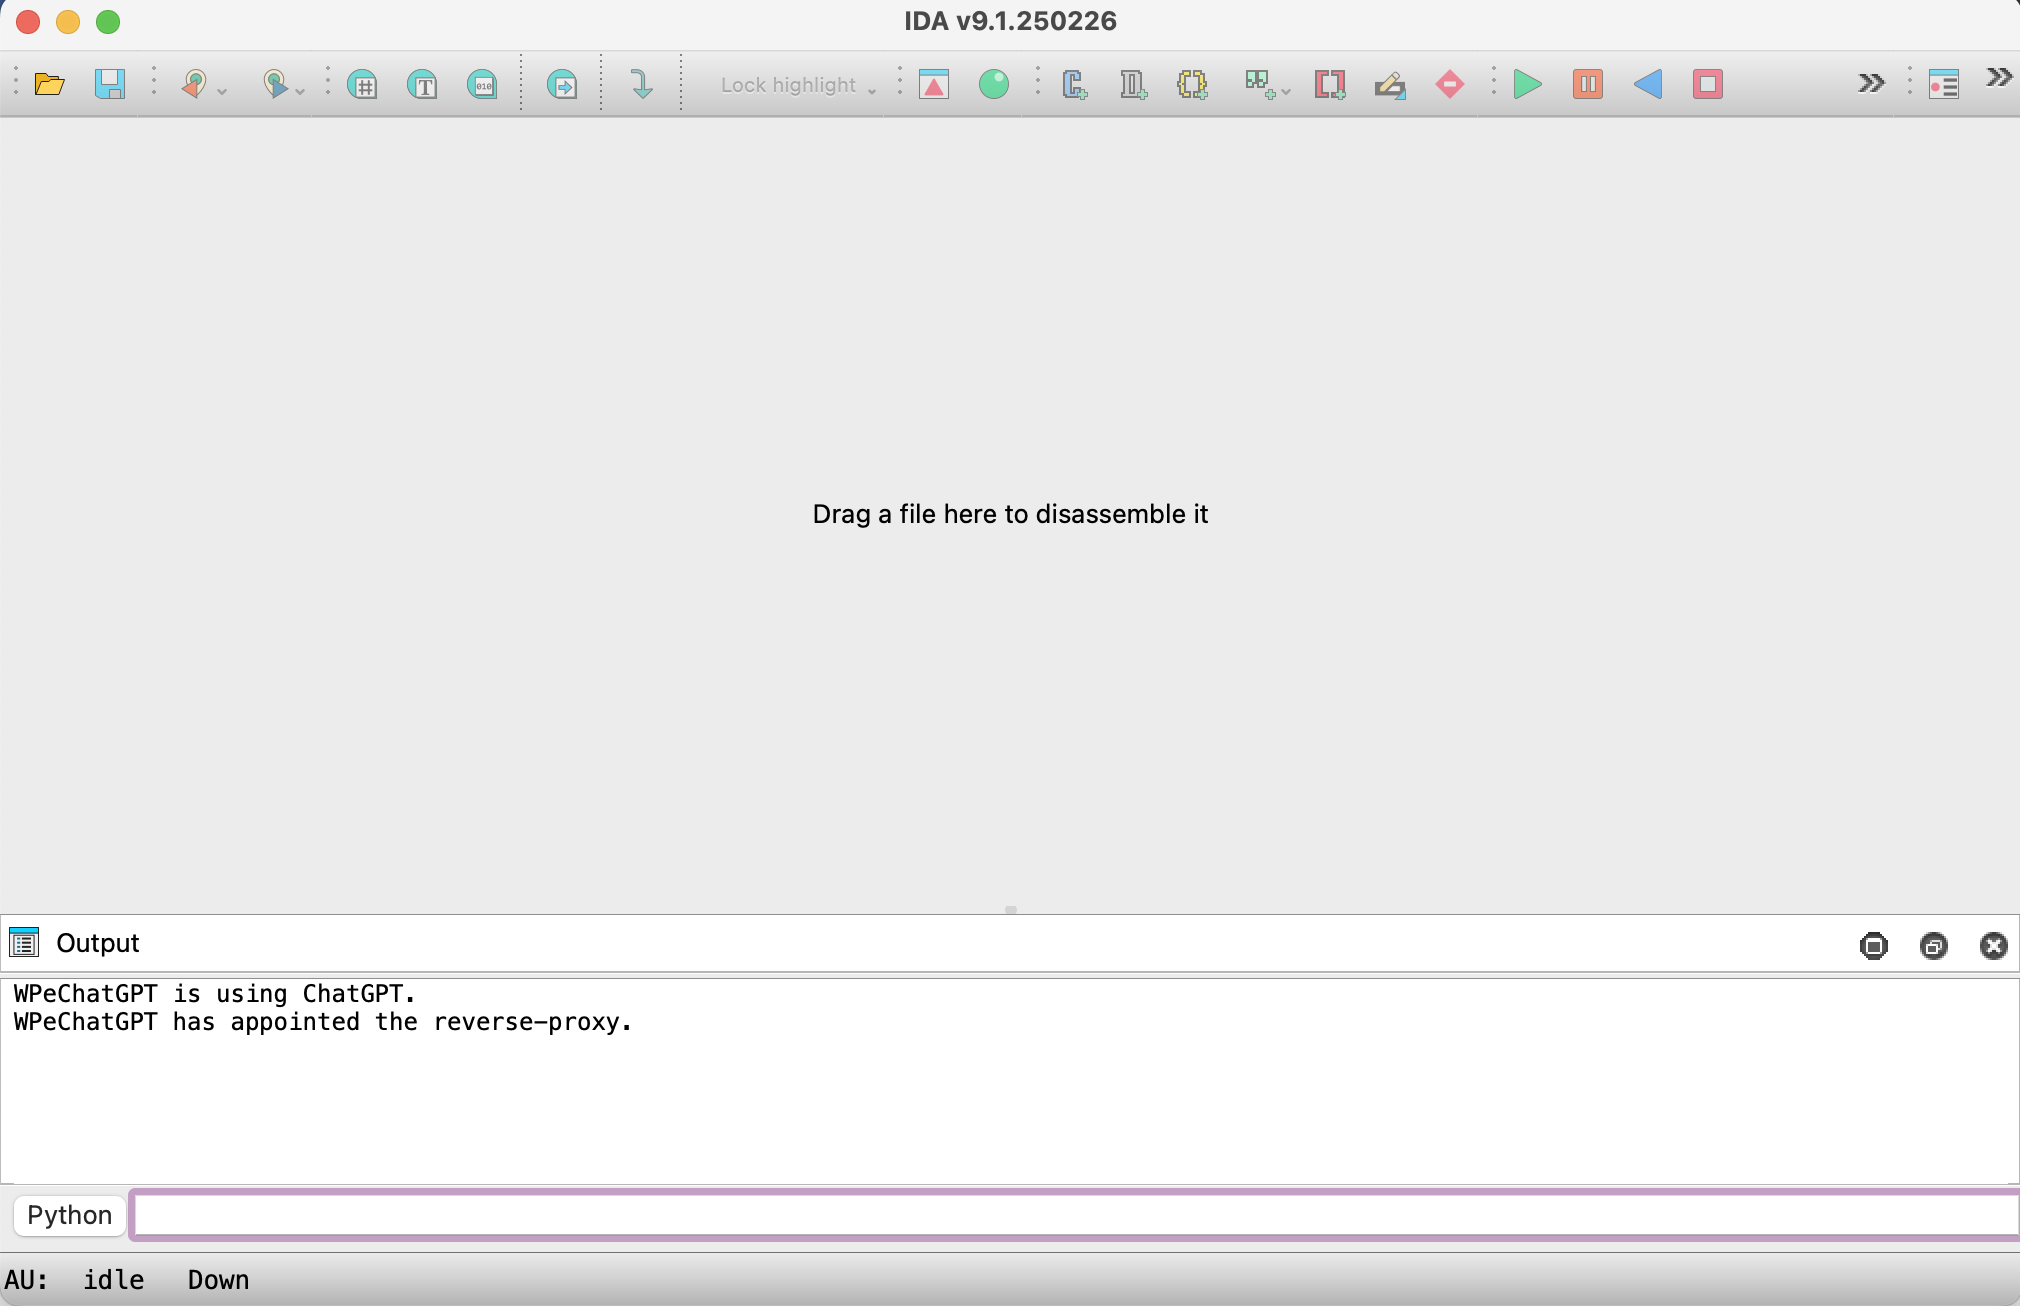This screenshot has height=1306, width=2020.
Task: Click the 'D' convert-to-data icon
Action: [x=1133, y=84]
